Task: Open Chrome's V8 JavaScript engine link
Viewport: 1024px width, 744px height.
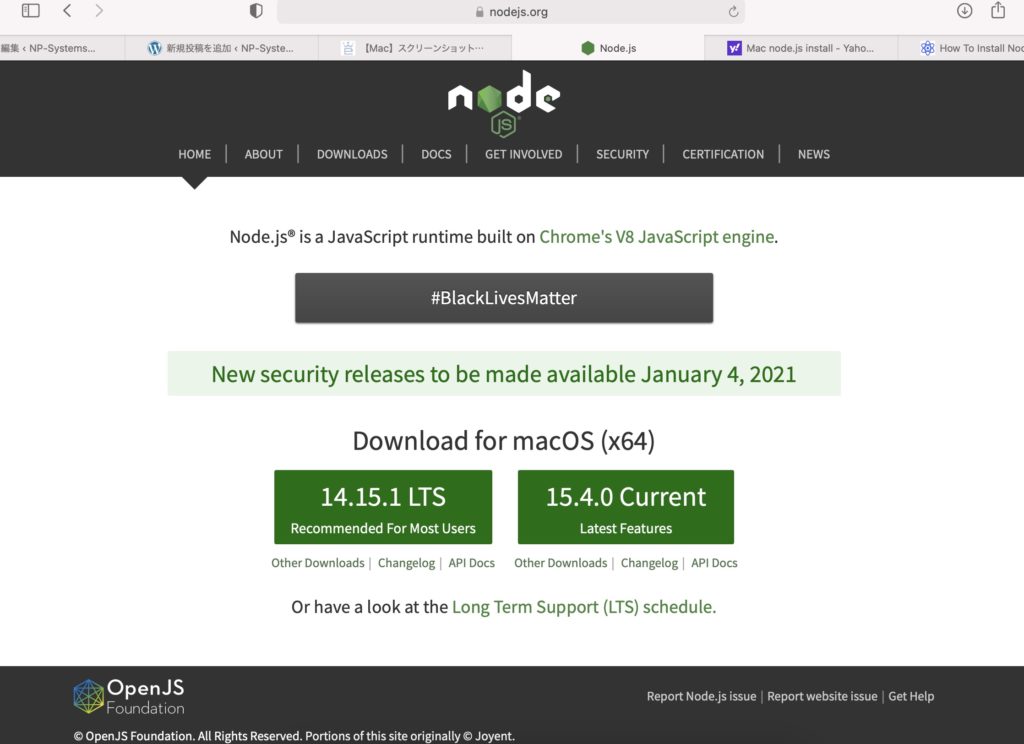Action: [656, 236]
